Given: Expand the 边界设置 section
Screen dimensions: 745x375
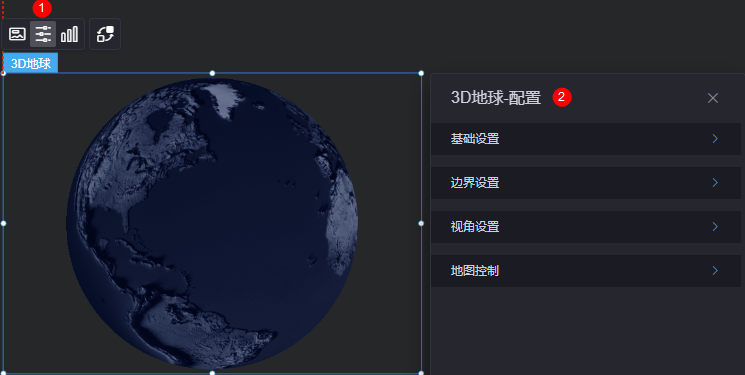Looking at the screenshot, I should [586, 183].
